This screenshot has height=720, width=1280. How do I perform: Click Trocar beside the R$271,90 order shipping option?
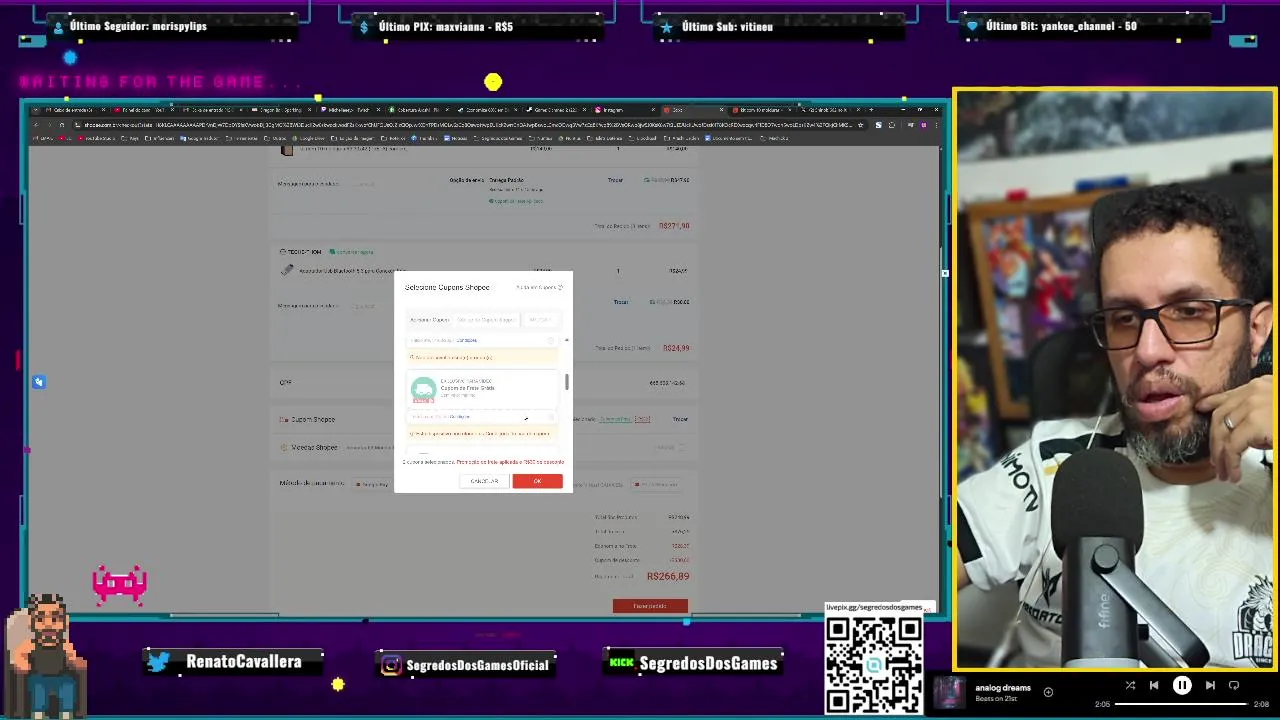615,180
